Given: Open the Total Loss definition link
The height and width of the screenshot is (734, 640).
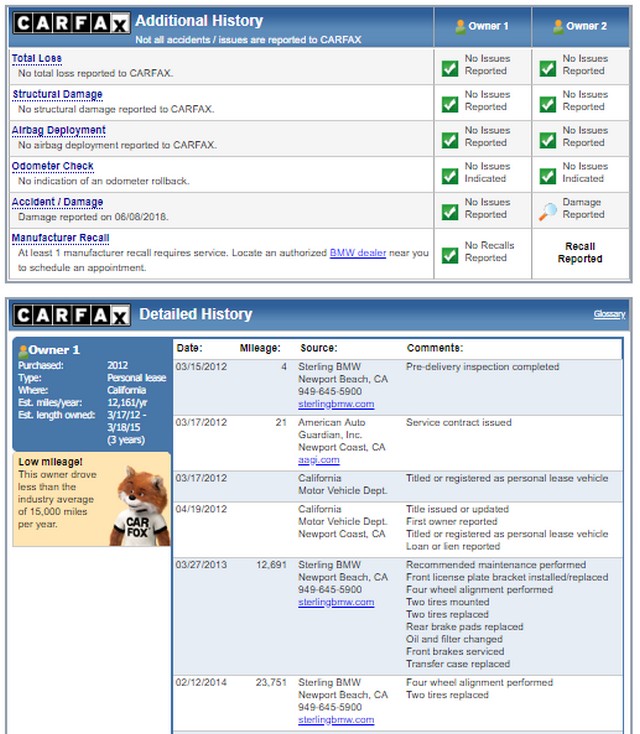Looking at the screenshot, I should coord(37,59).
